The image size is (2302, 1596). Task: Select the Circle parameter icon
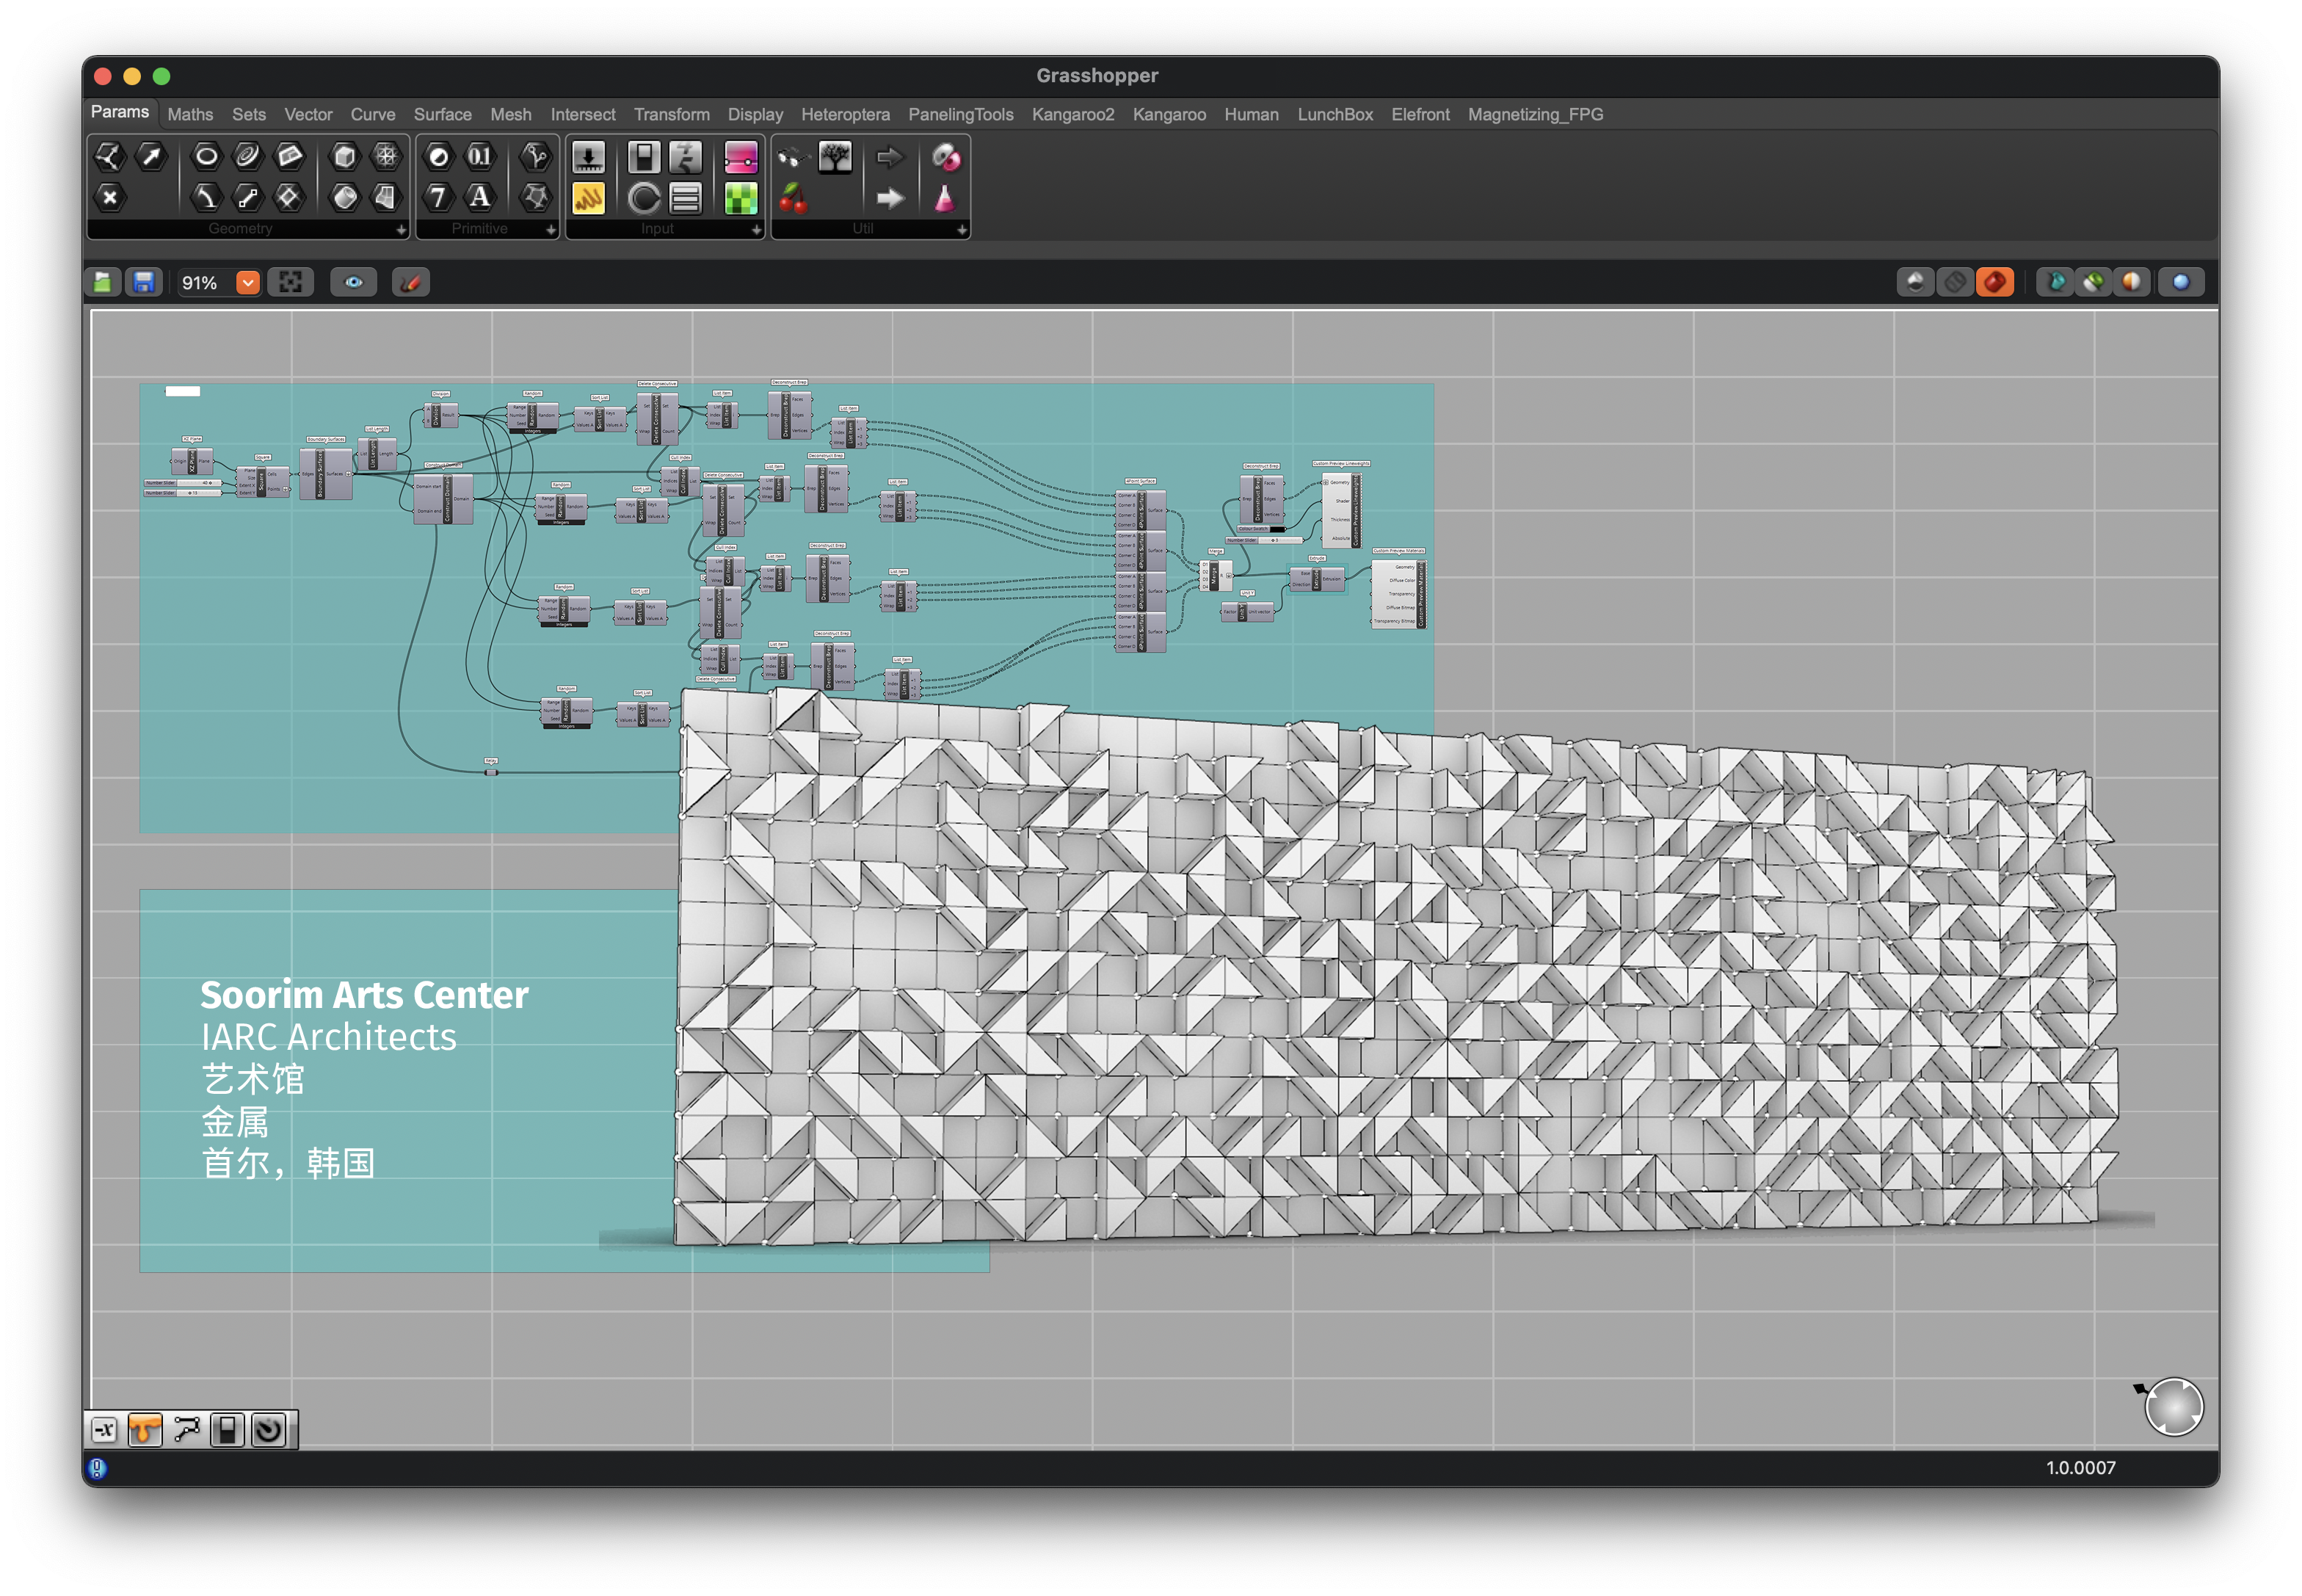click(206, 156)
